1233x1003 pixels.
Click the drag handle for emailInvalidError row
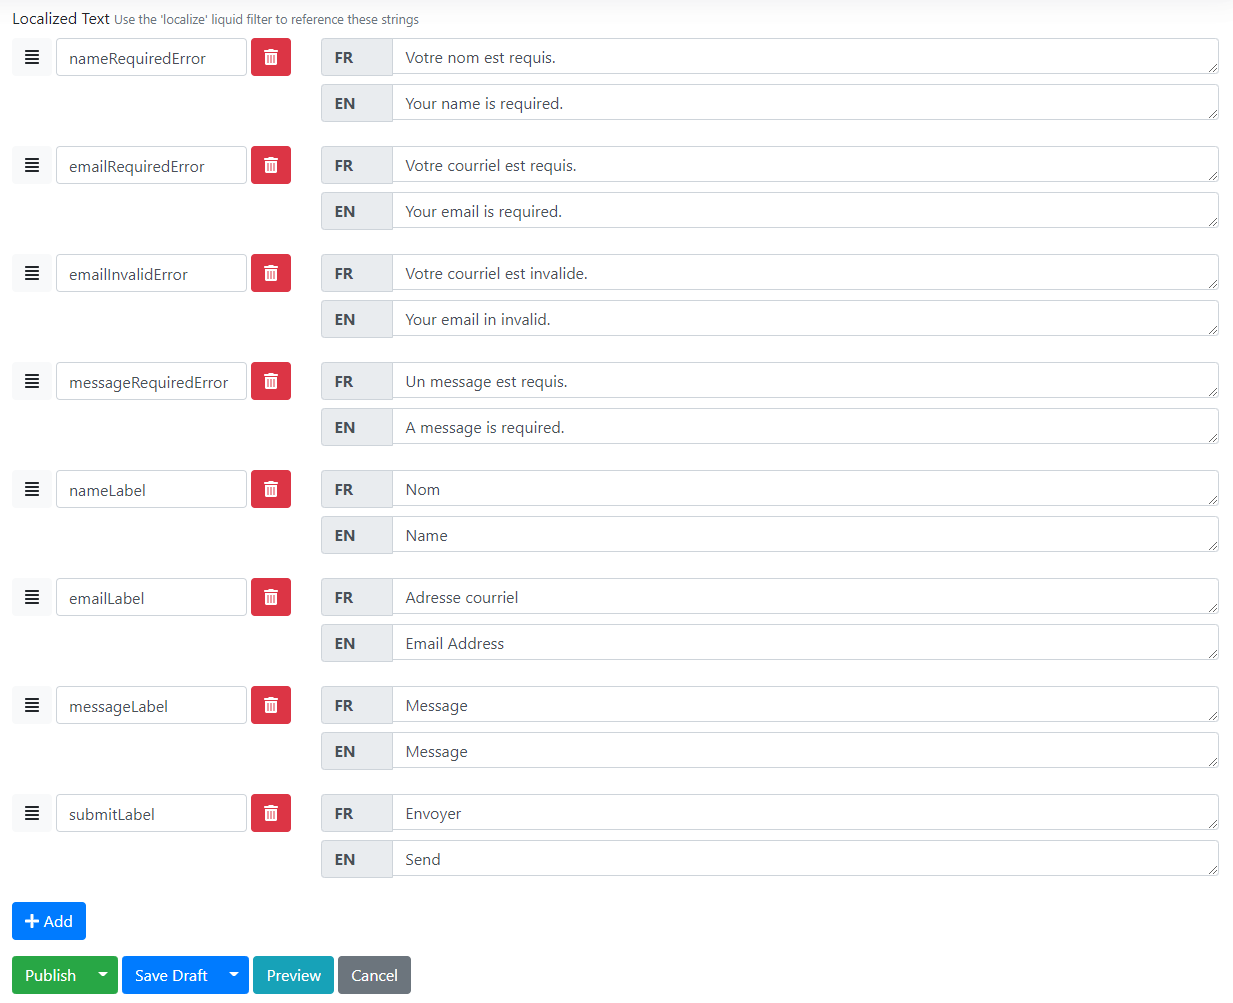point(32,273)
